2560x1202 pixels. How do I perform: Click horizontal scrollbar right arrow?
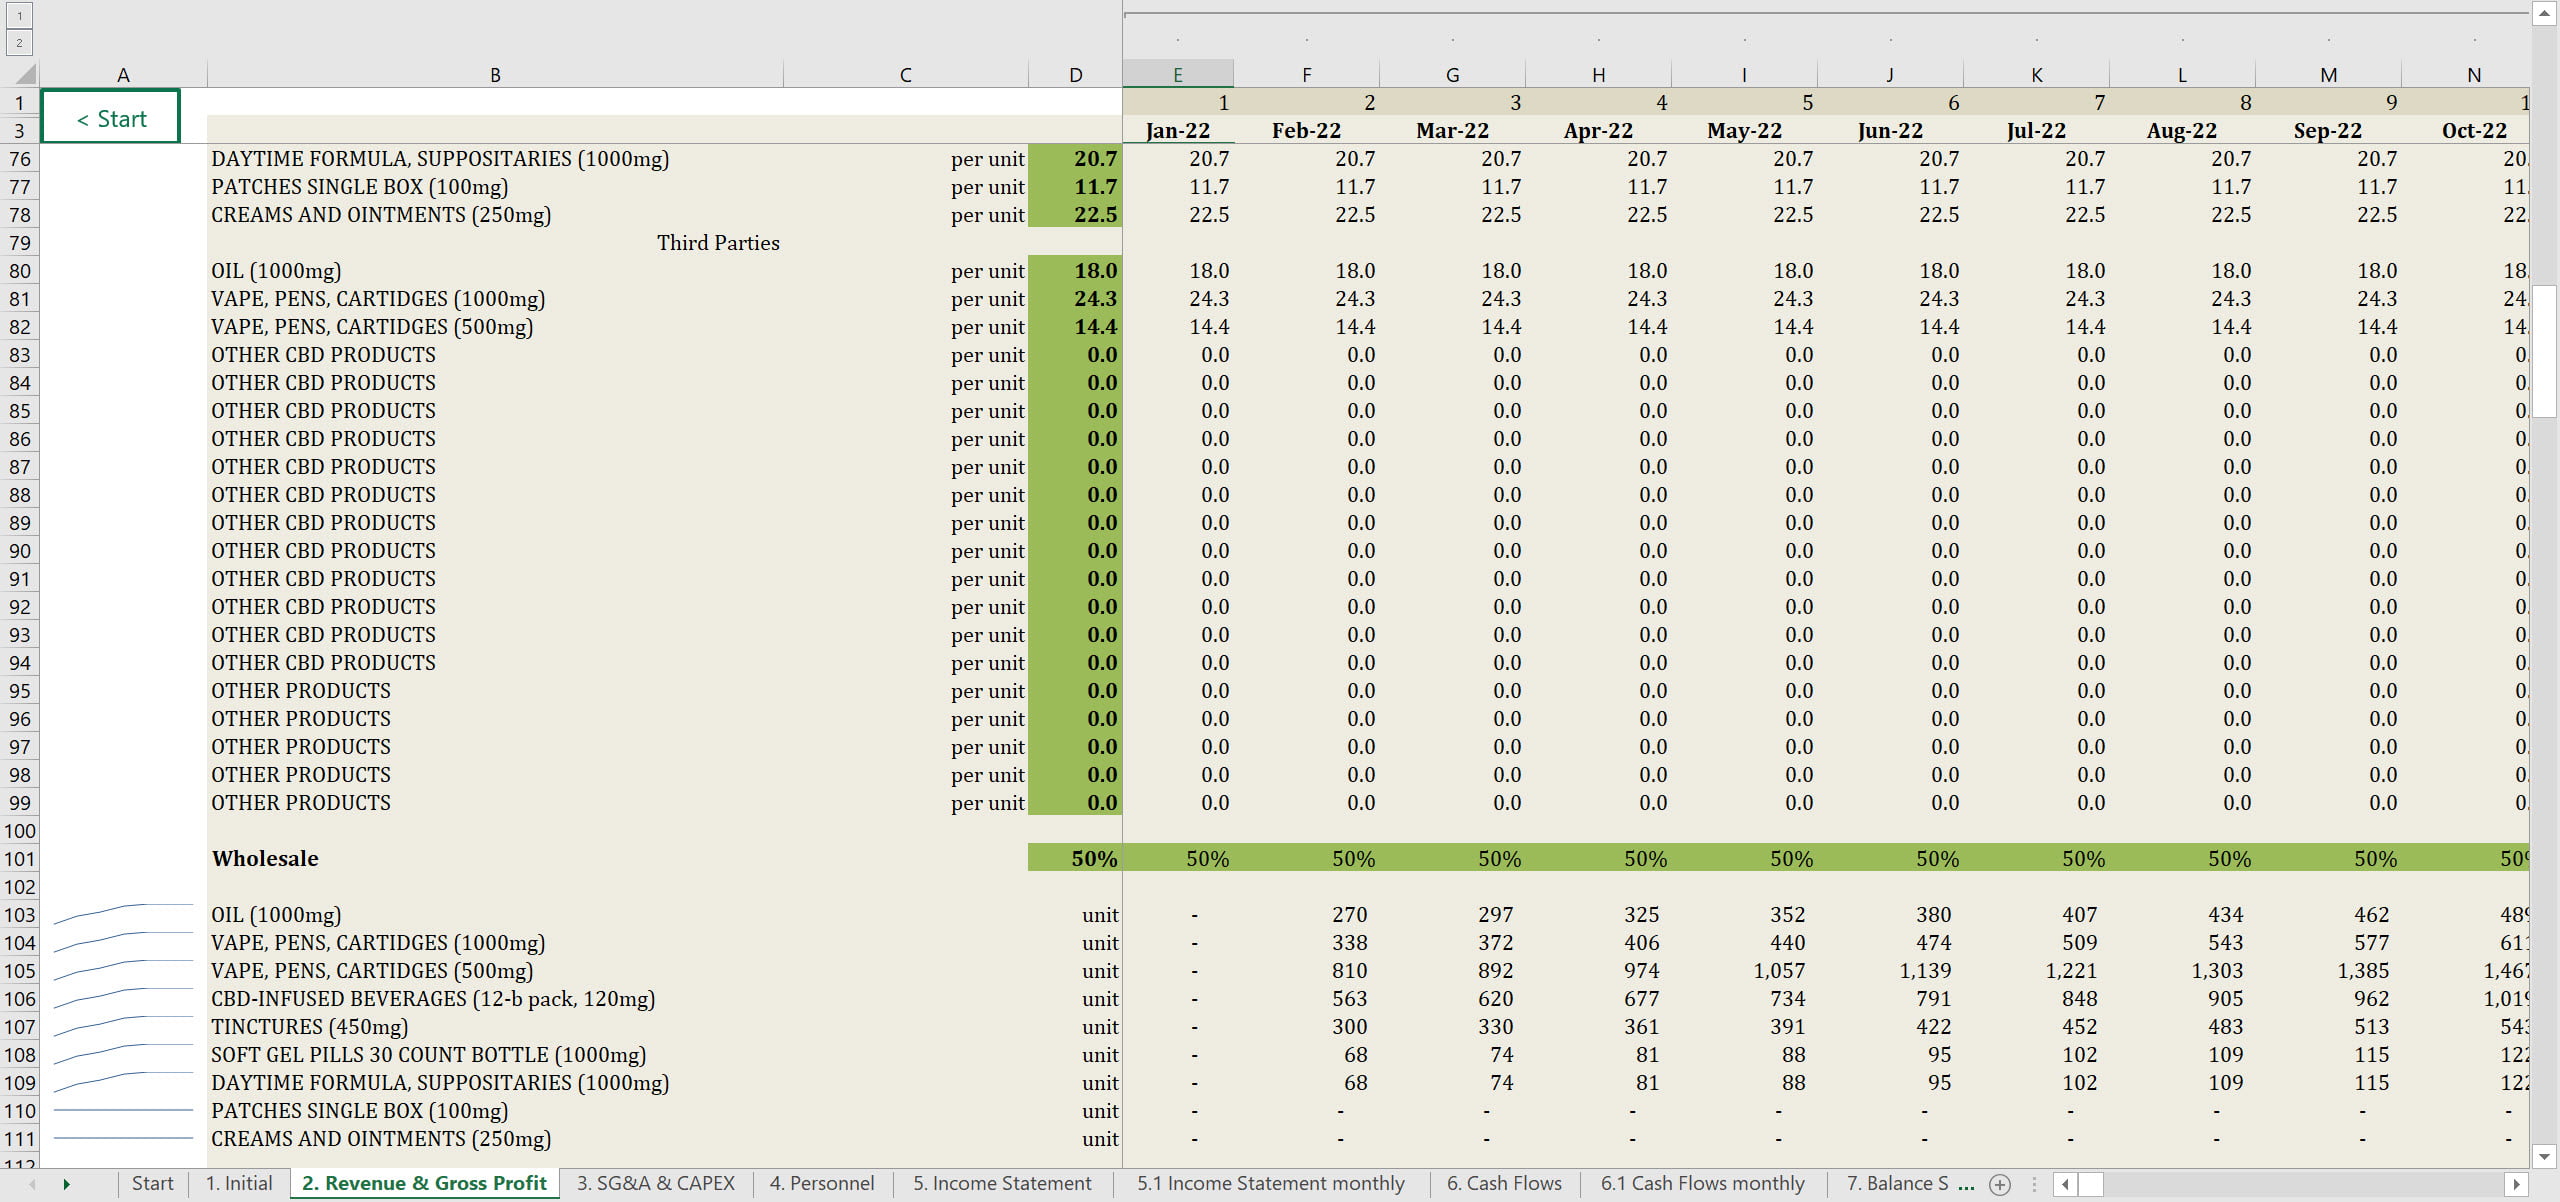coord(2516,1184)
